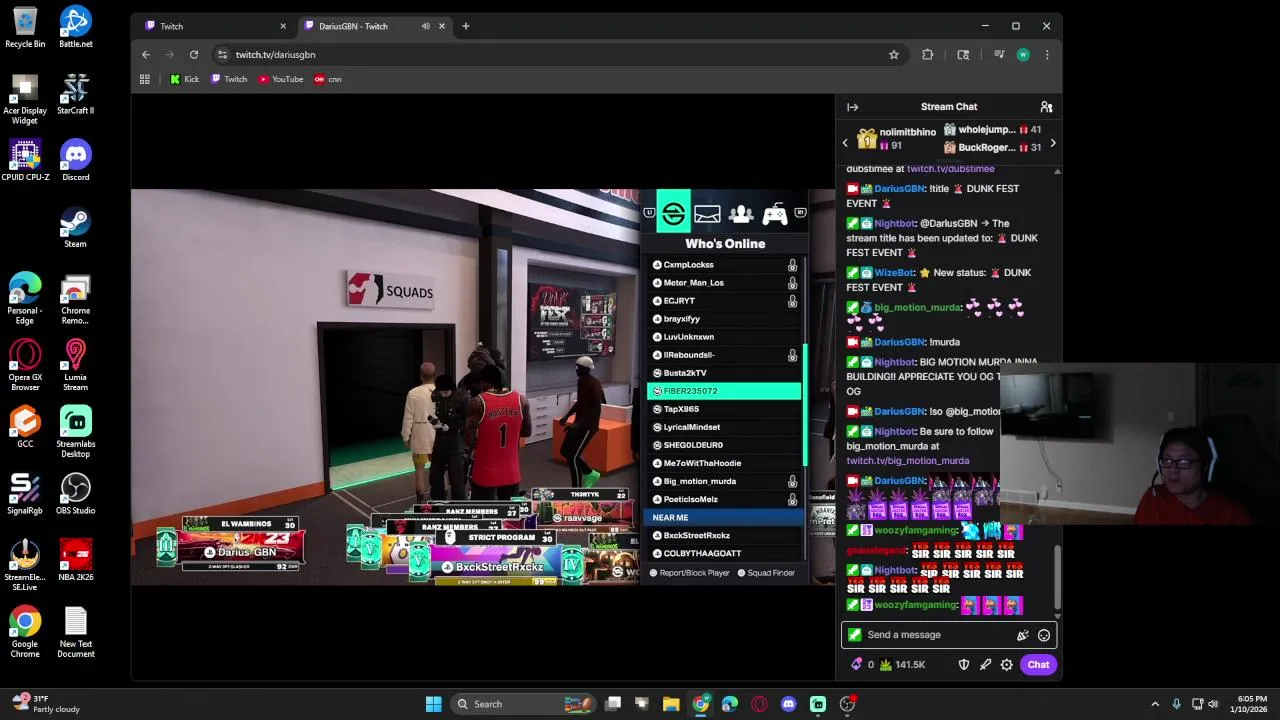This screenshot has height=720, width=1280.
Task: Click nolimitbhino in gift leaderboard
Action: [908, 132]
